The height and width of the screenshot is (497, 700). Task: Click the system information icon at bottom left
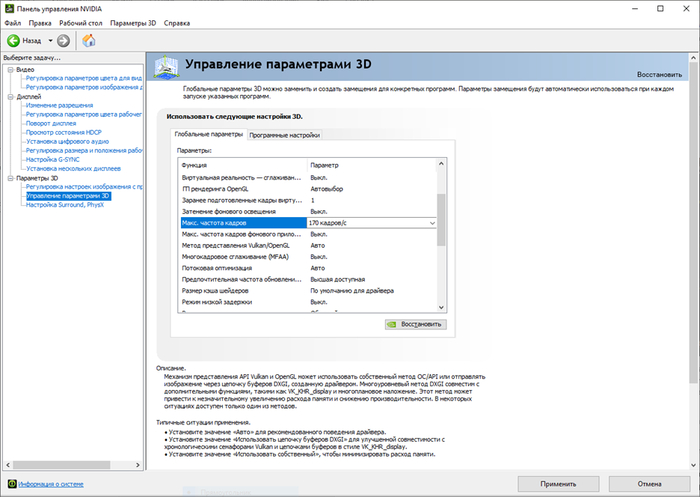(x=9, y=483)
